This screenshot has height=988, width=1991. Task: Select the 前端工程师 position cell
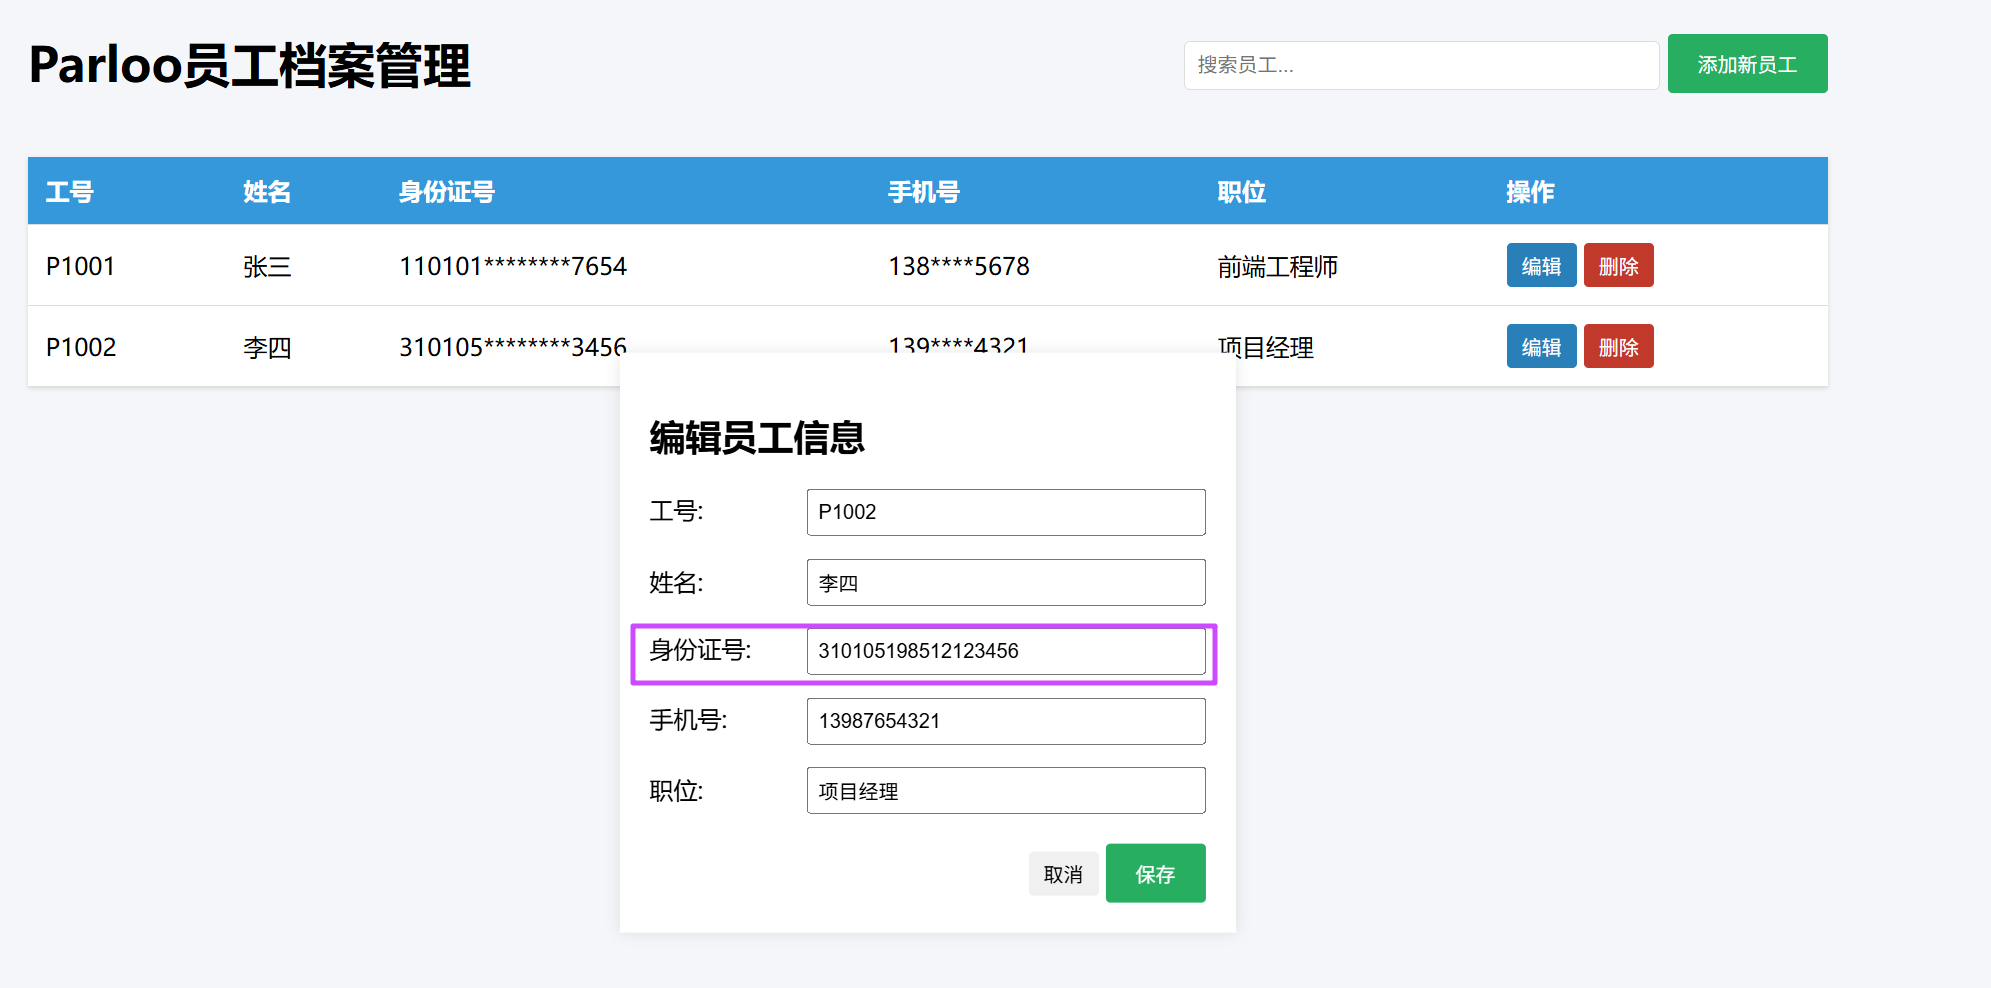1277,267
